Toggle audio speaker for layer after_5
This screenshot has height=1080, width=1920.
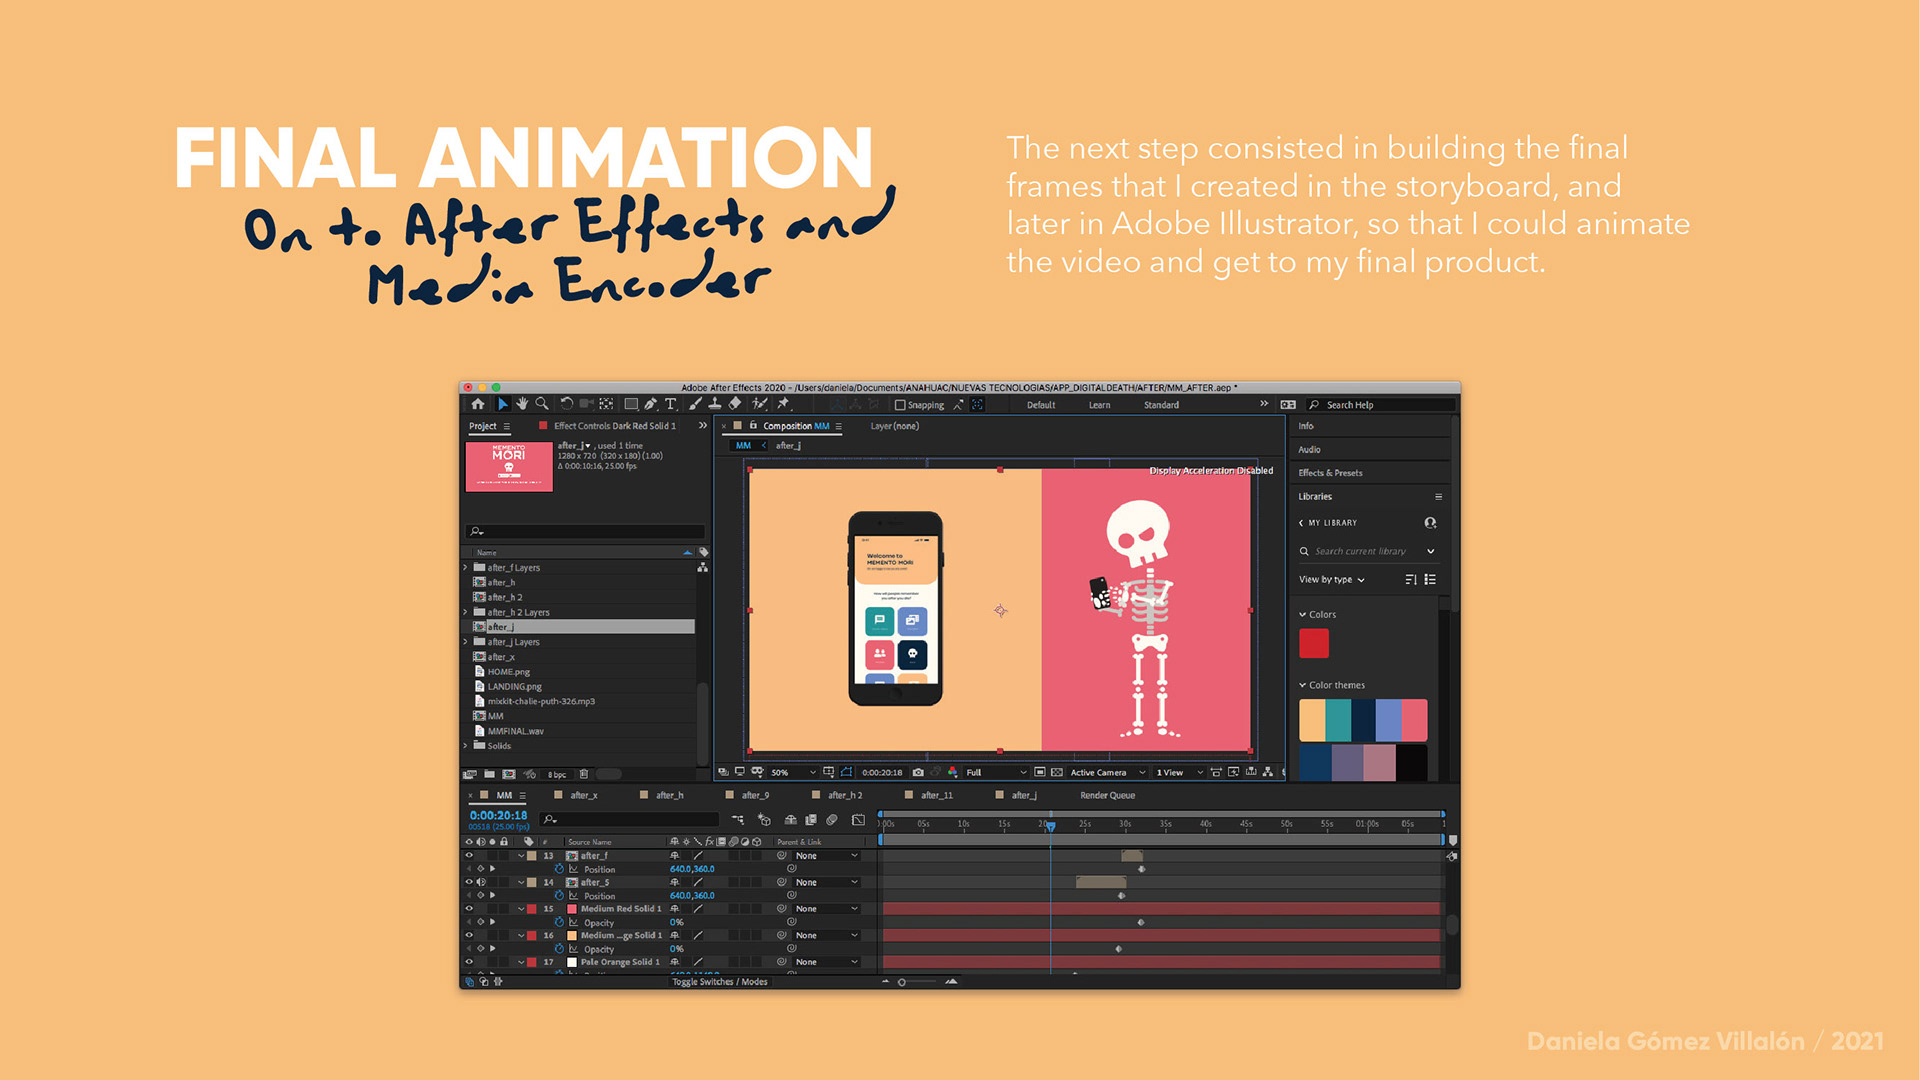pyautogui.click(x=481, y=882)
